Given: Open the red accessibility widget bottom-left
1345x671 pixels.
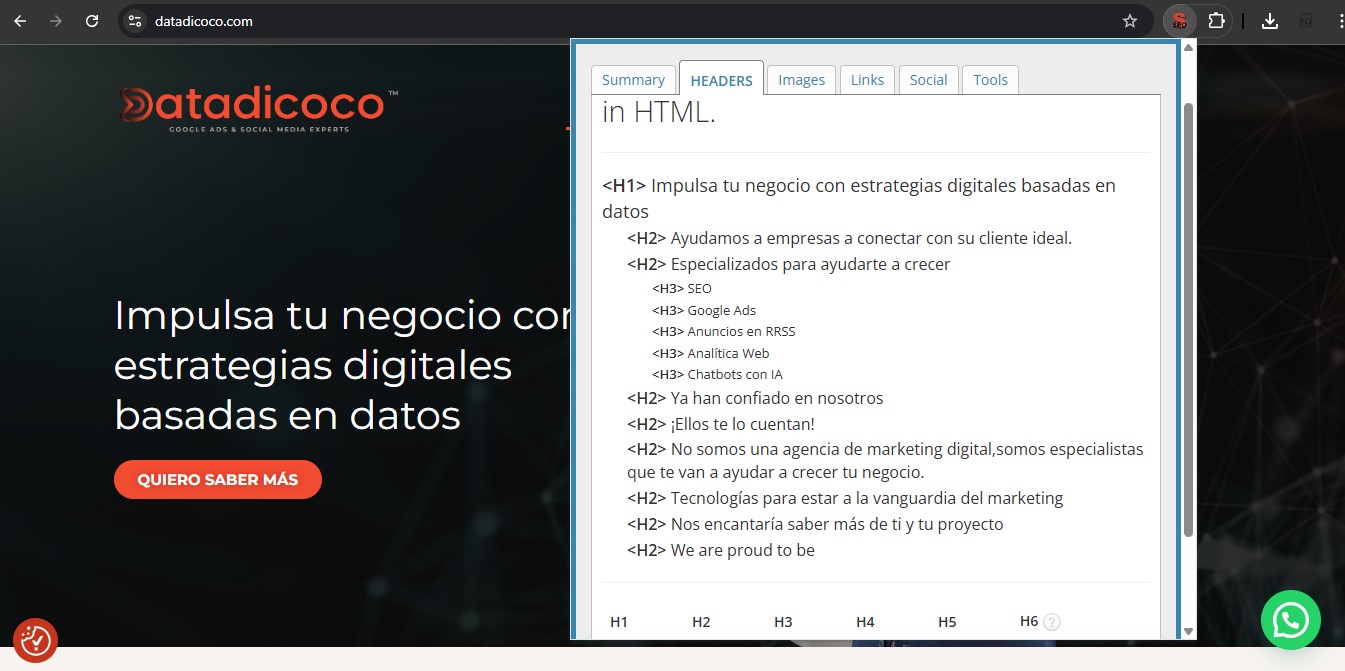Looking at the screenshot, I should click(35, 640).
